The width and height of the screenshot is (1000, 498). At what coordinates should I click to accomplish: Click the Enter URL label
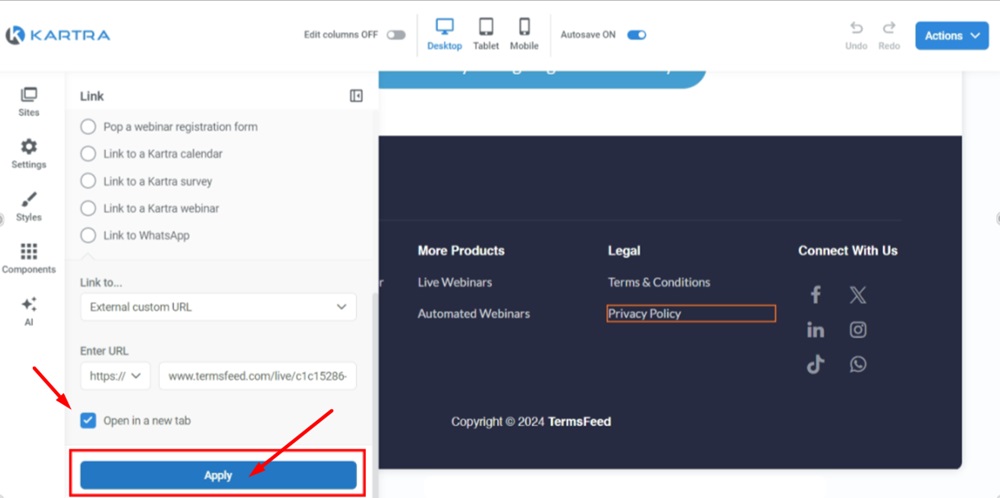click(x=104, y=351)
